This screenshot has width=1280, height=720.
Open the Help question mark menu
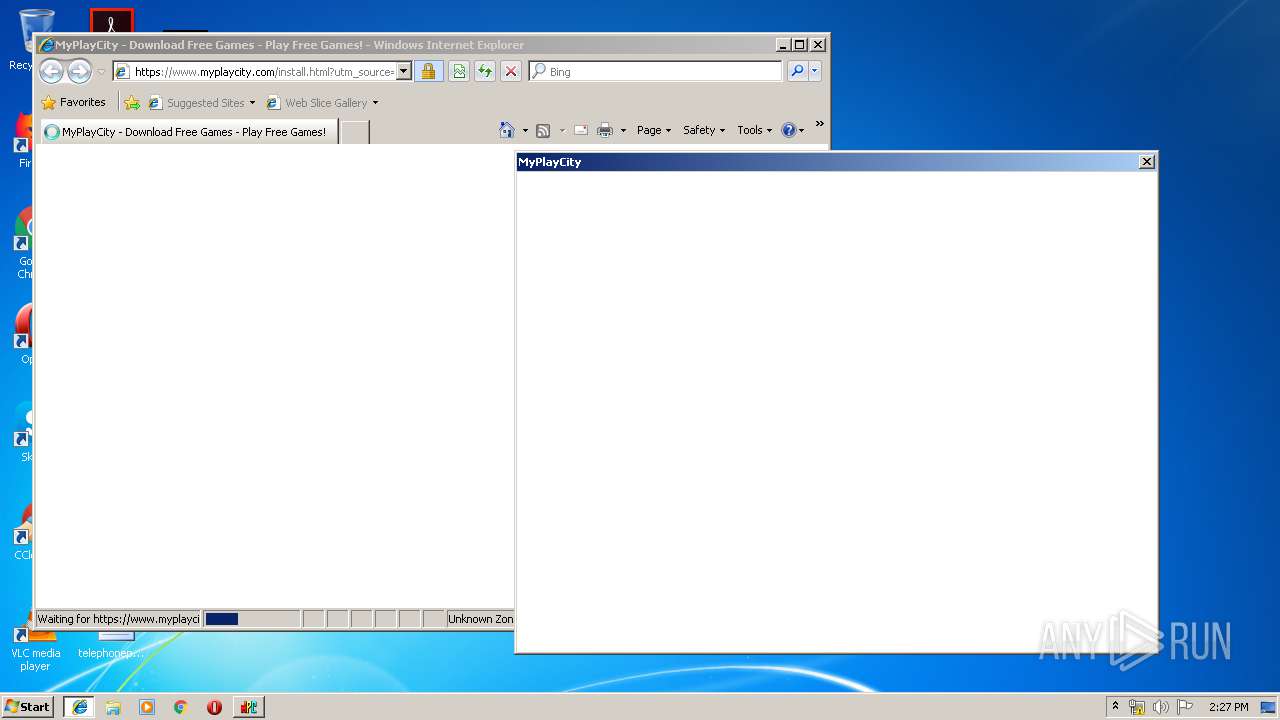point(792,130)
